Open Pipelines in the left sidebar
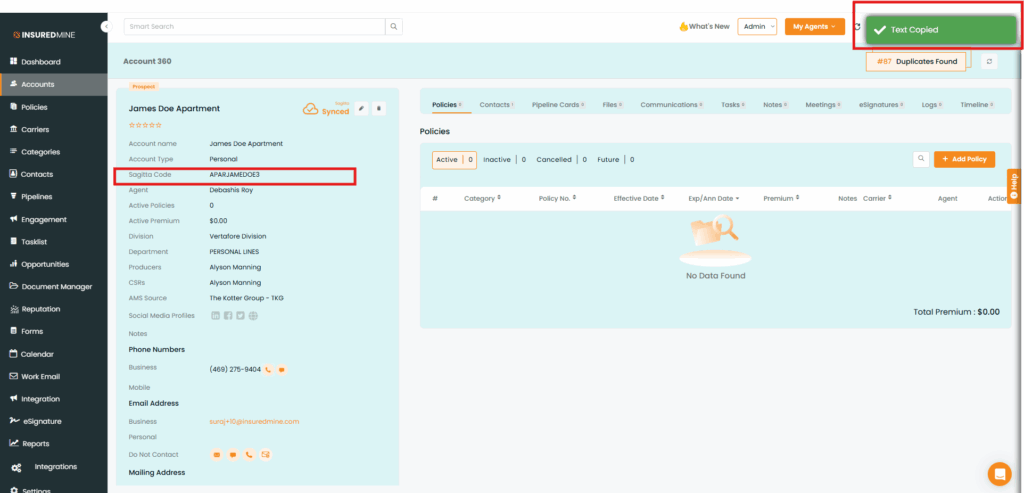Viewport: 1024px width, 493px height. (36, 196)
